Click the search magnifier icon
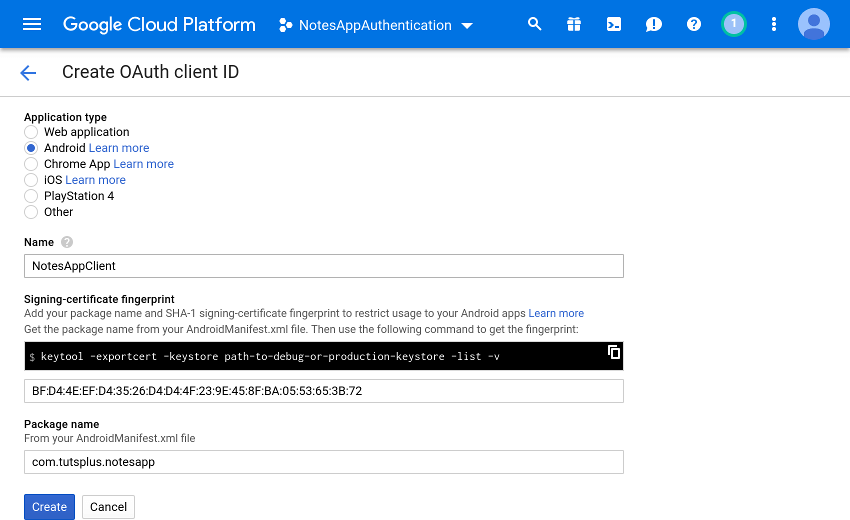The height and width of the screenshot is (520, 850). coord(535,24)
